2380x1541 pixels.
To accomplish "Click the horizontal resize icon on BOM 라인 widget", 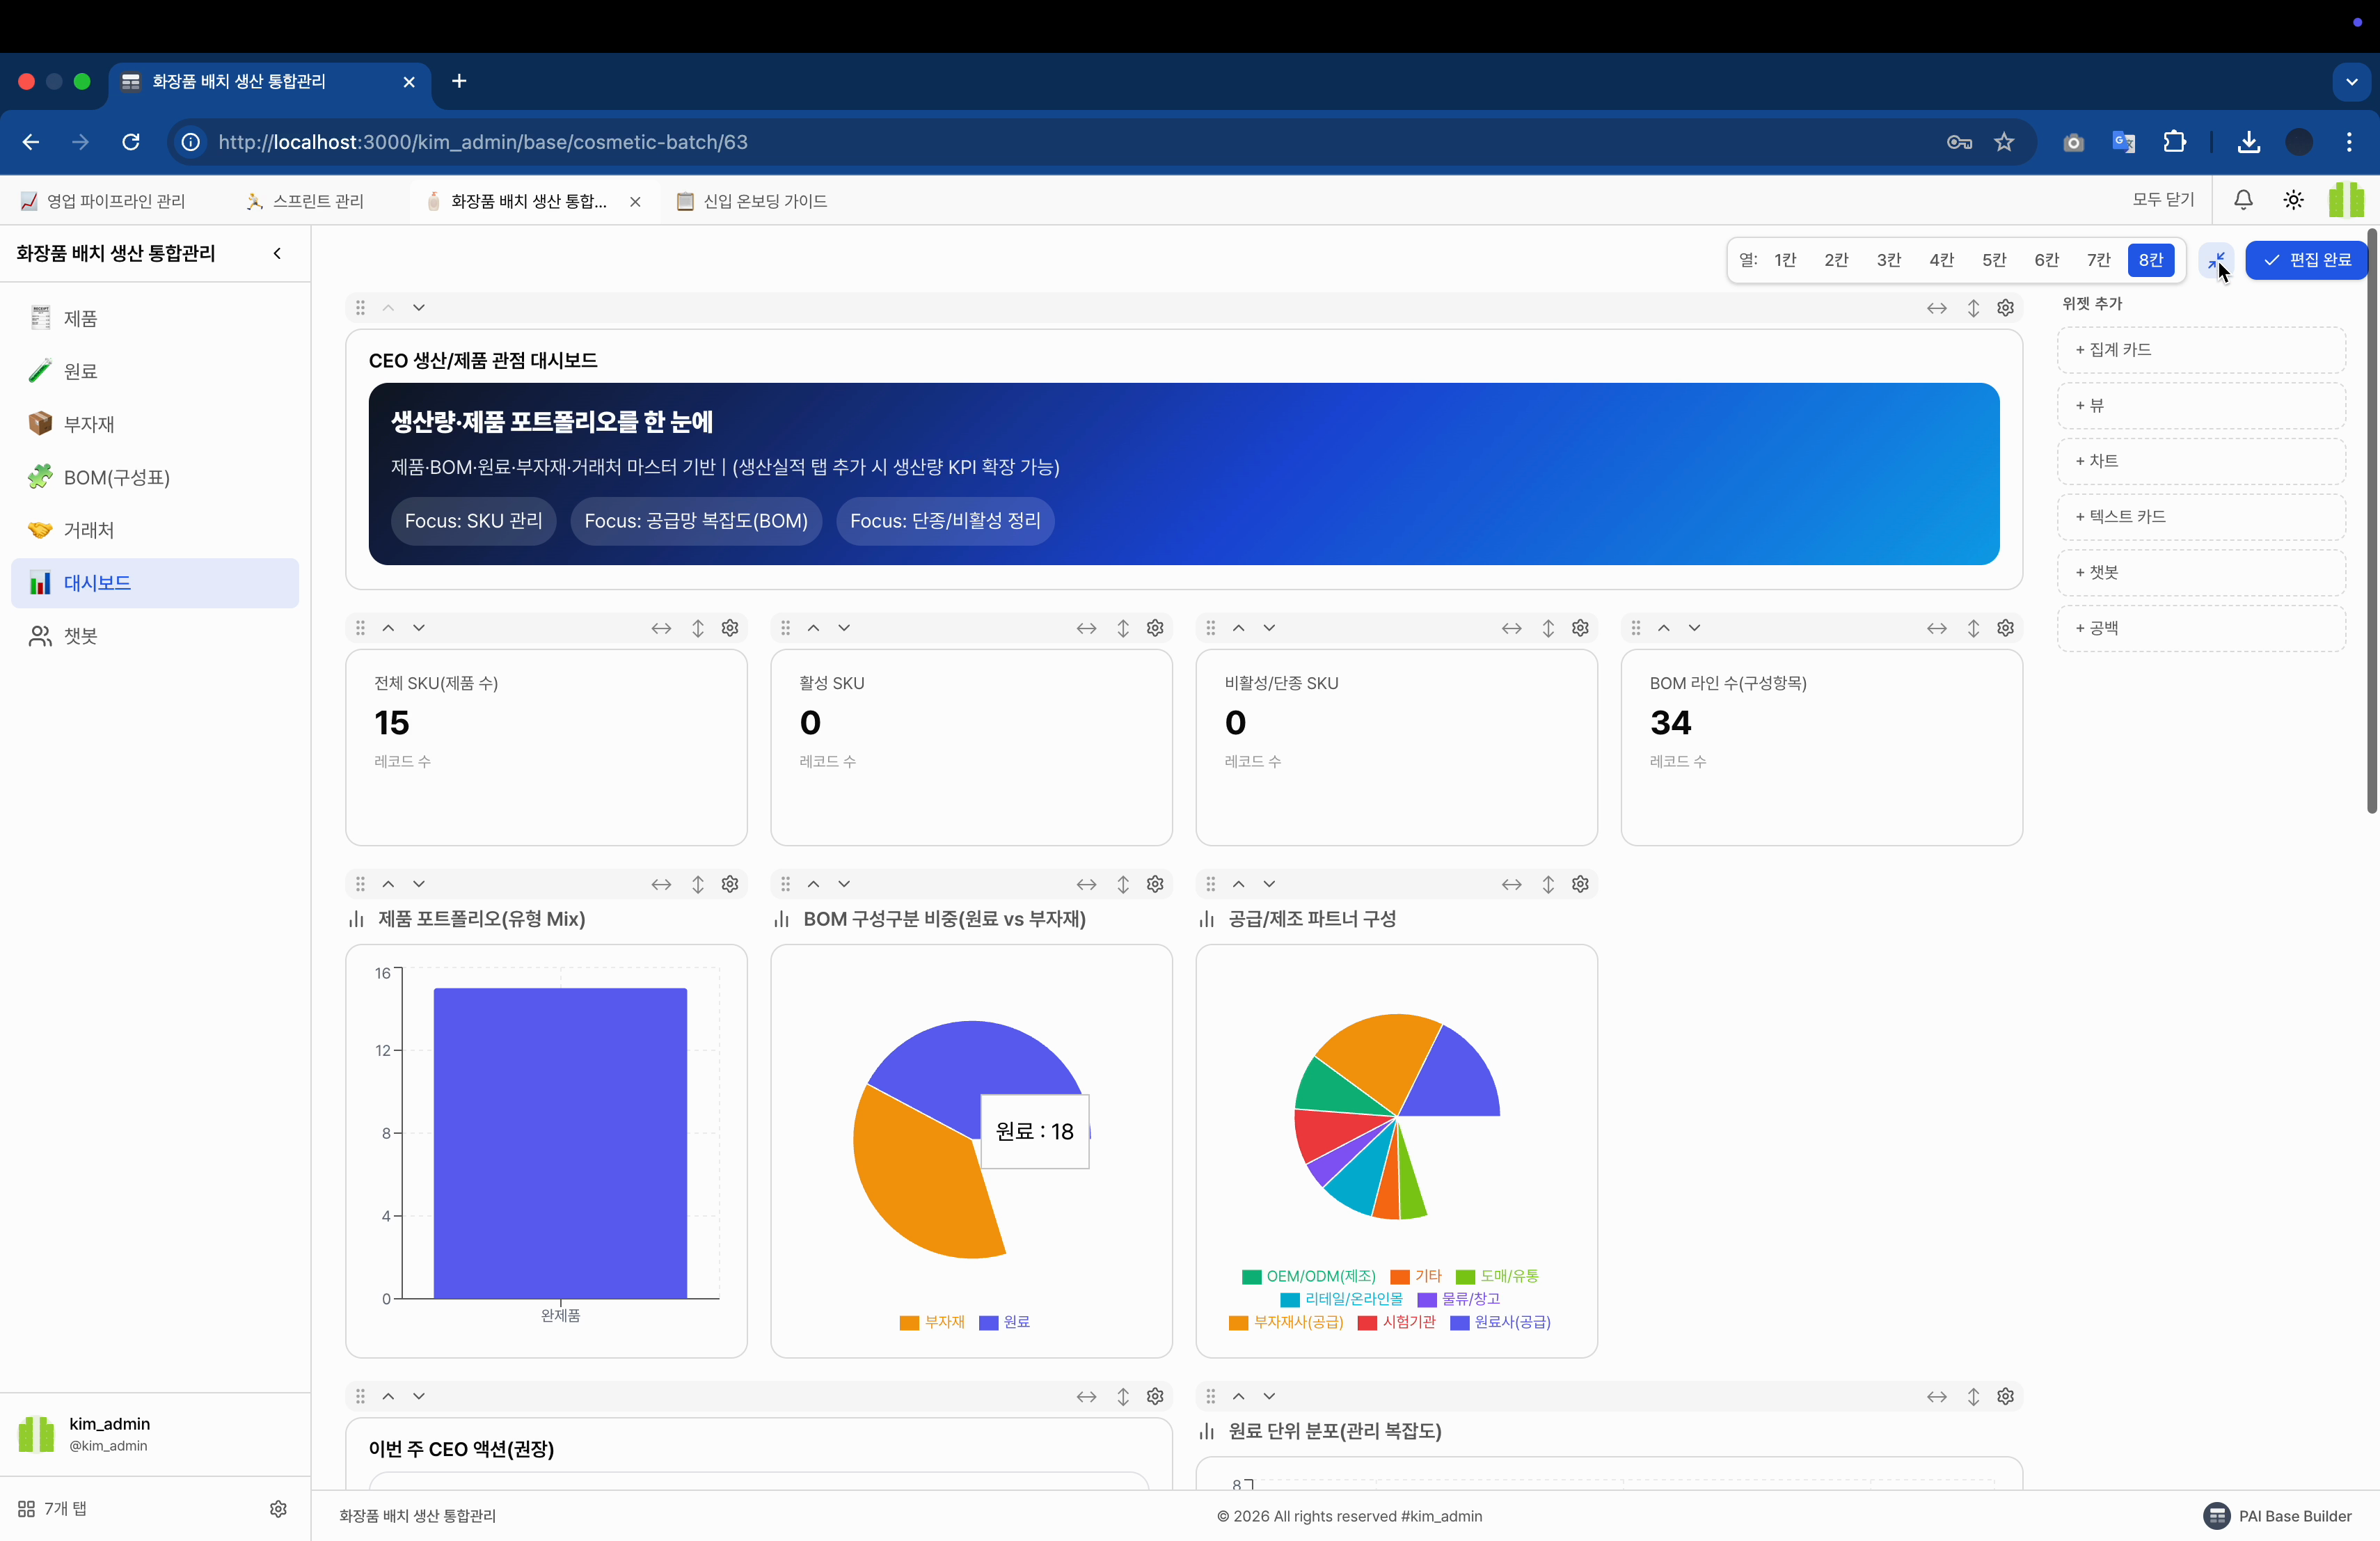I will pos(1936,628).
